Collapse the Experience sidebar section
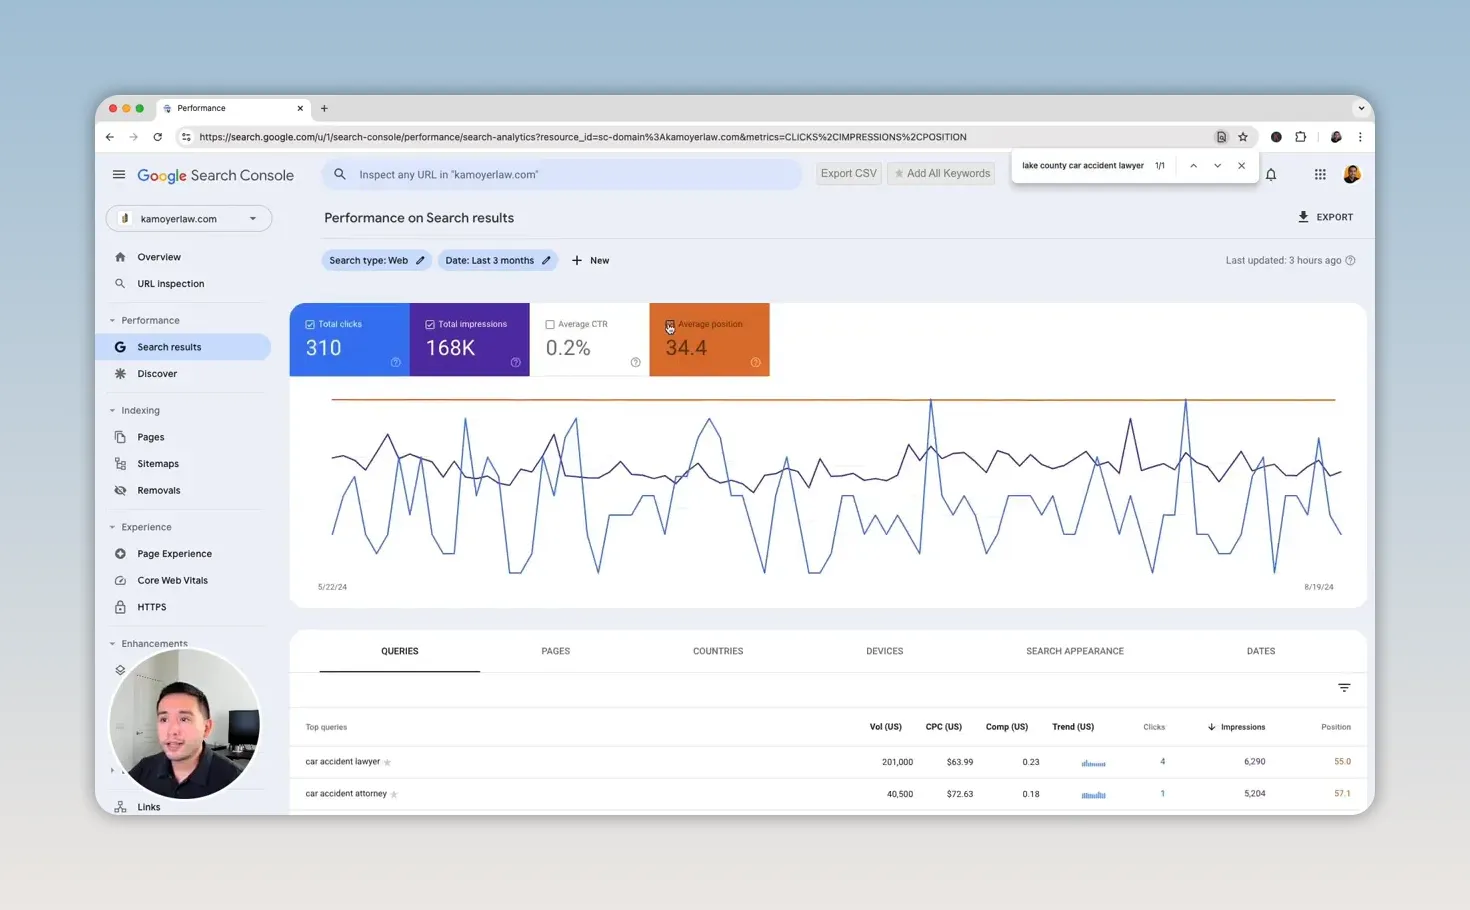 [112, 527]
